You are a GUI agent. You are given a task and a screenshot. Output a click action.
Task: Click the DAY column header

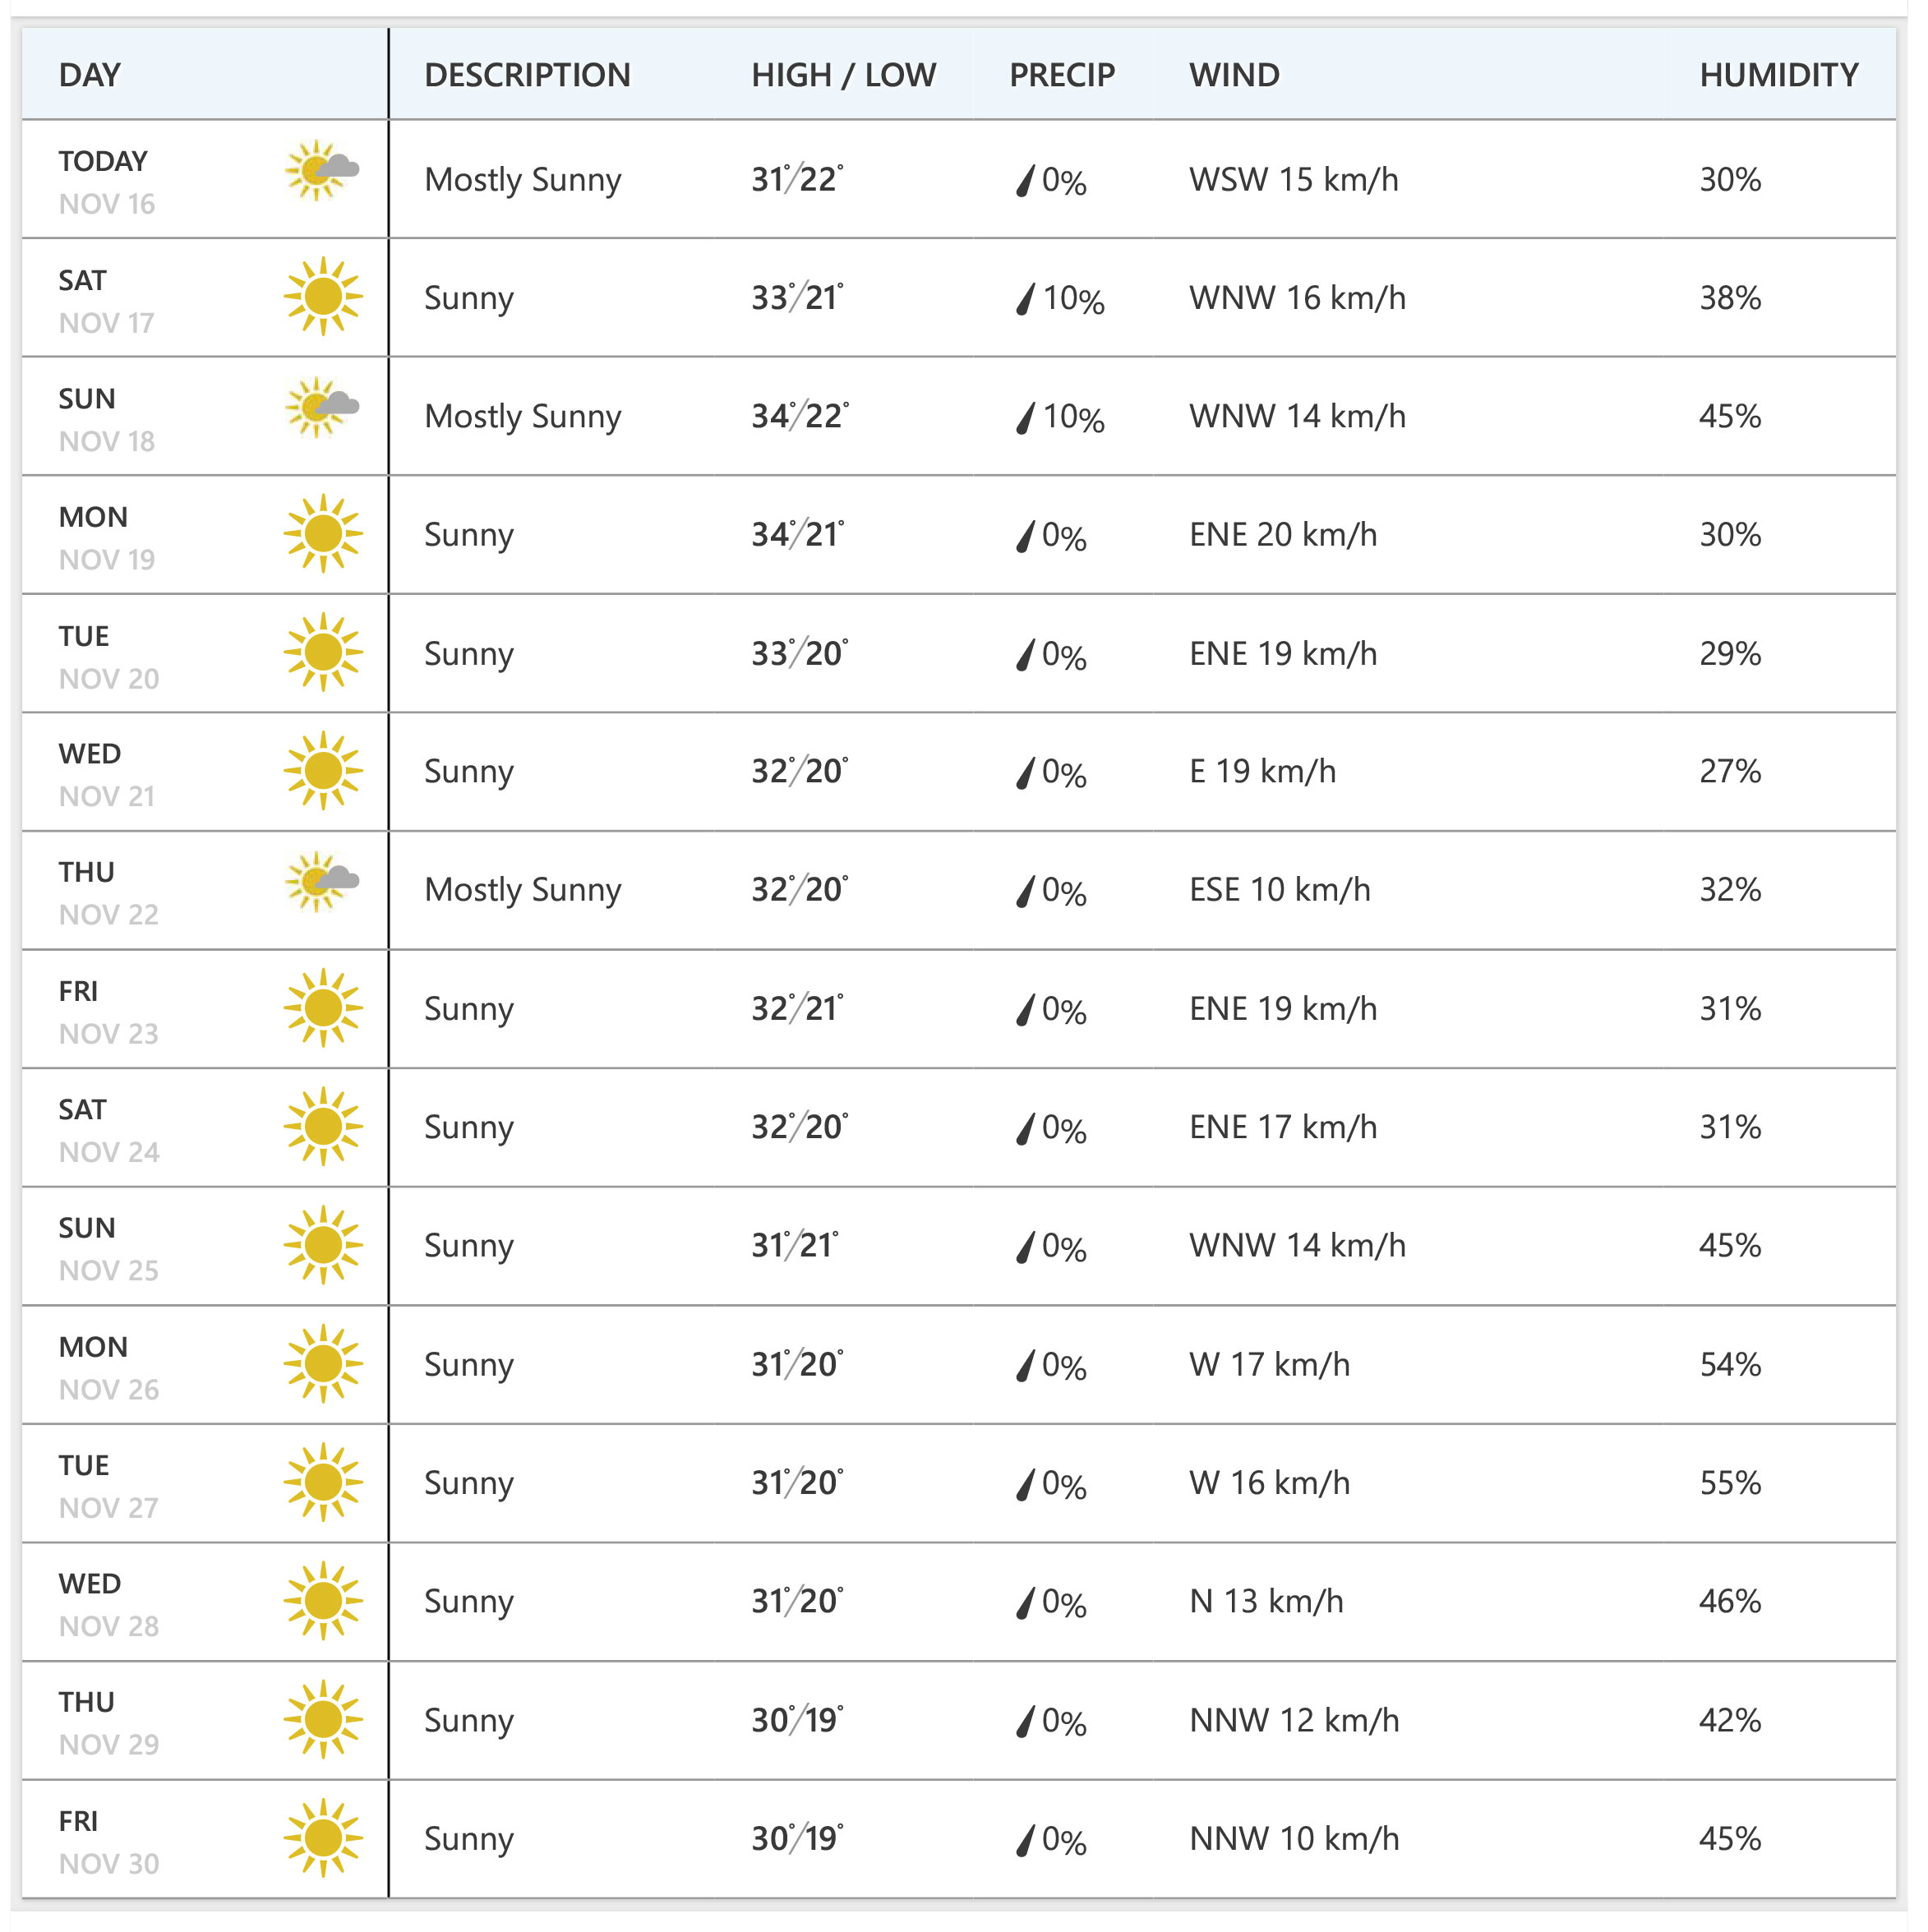90,75
